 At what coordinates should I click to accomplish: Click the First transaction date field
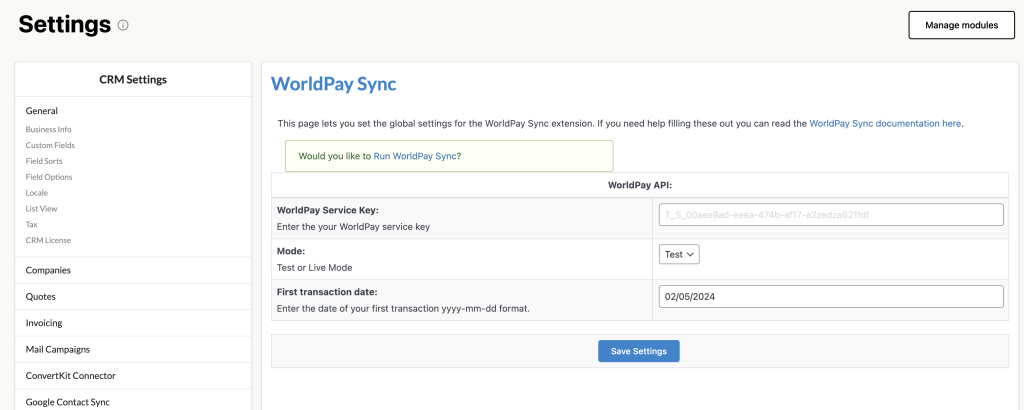[x=831, y=296]
